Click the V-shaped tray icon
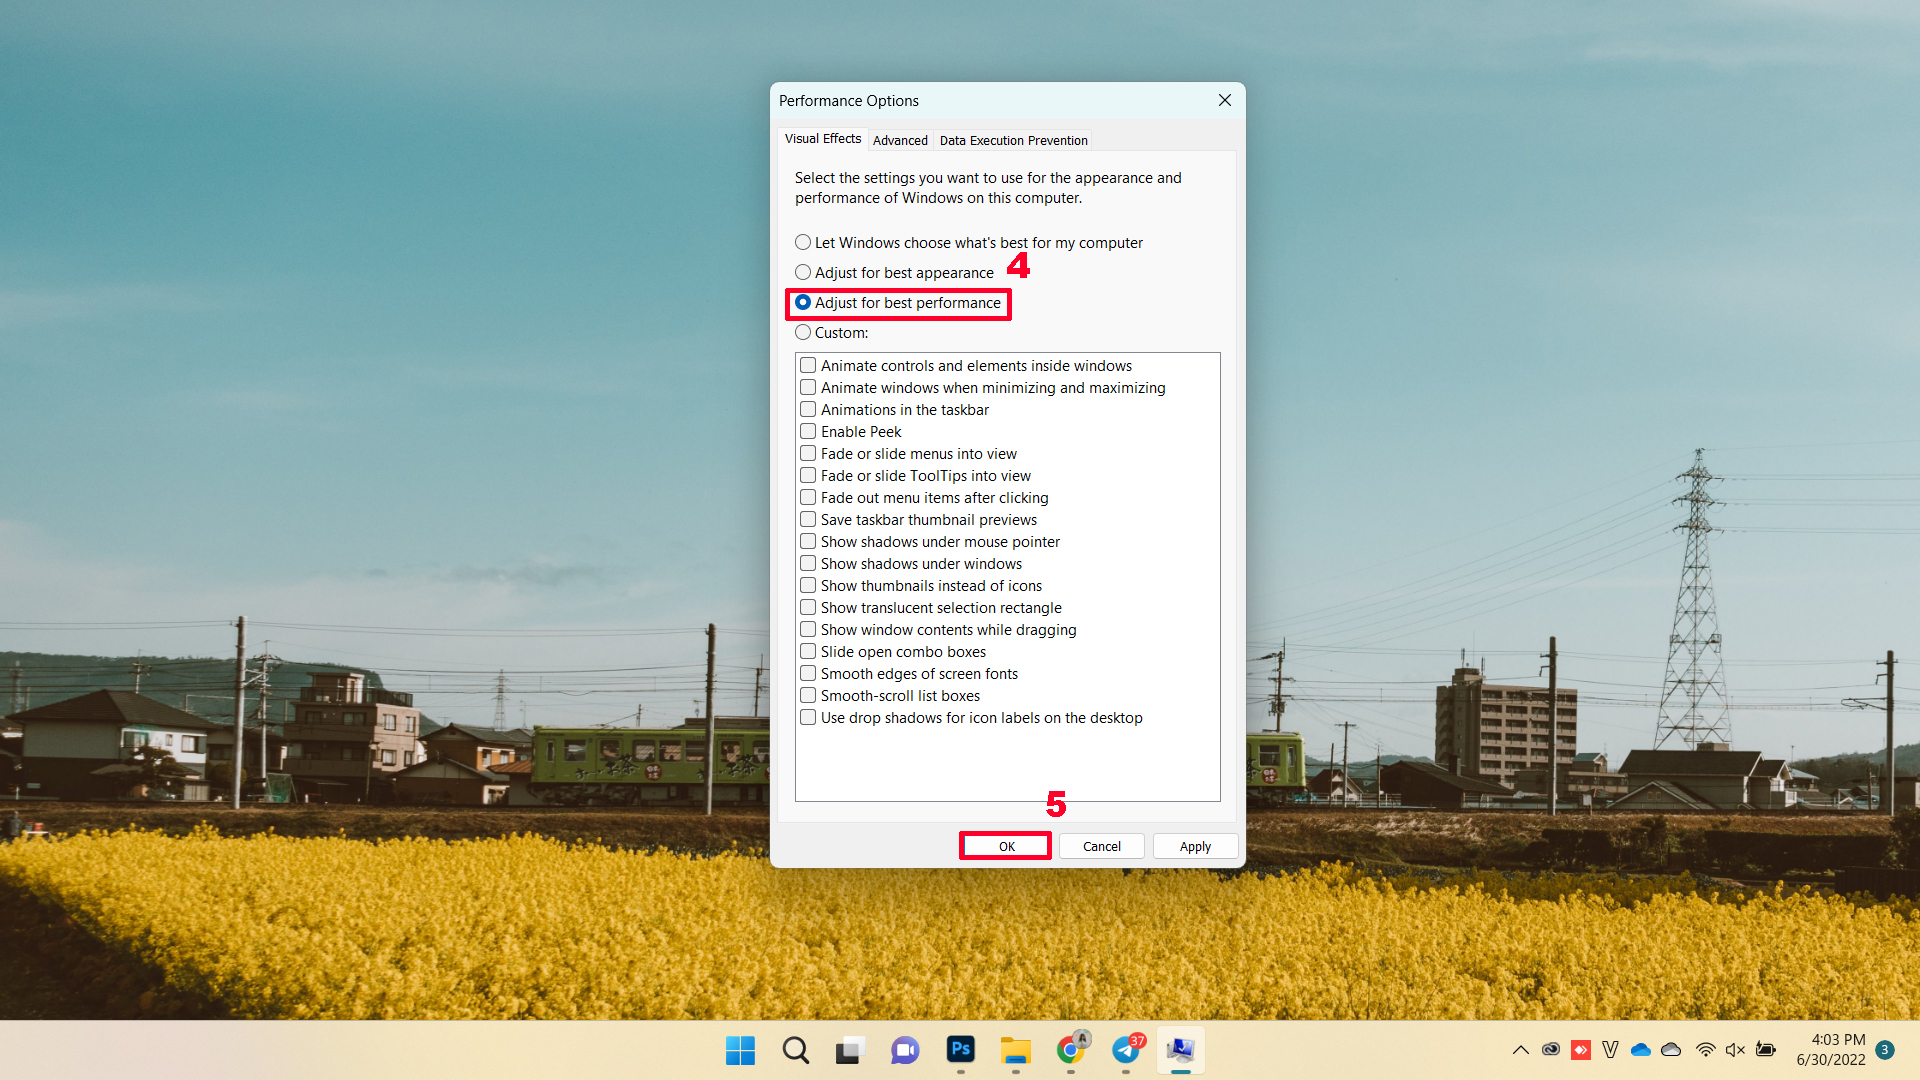The height and width of the screenshot is (1080, 1920). [x=1610, y=1050]
